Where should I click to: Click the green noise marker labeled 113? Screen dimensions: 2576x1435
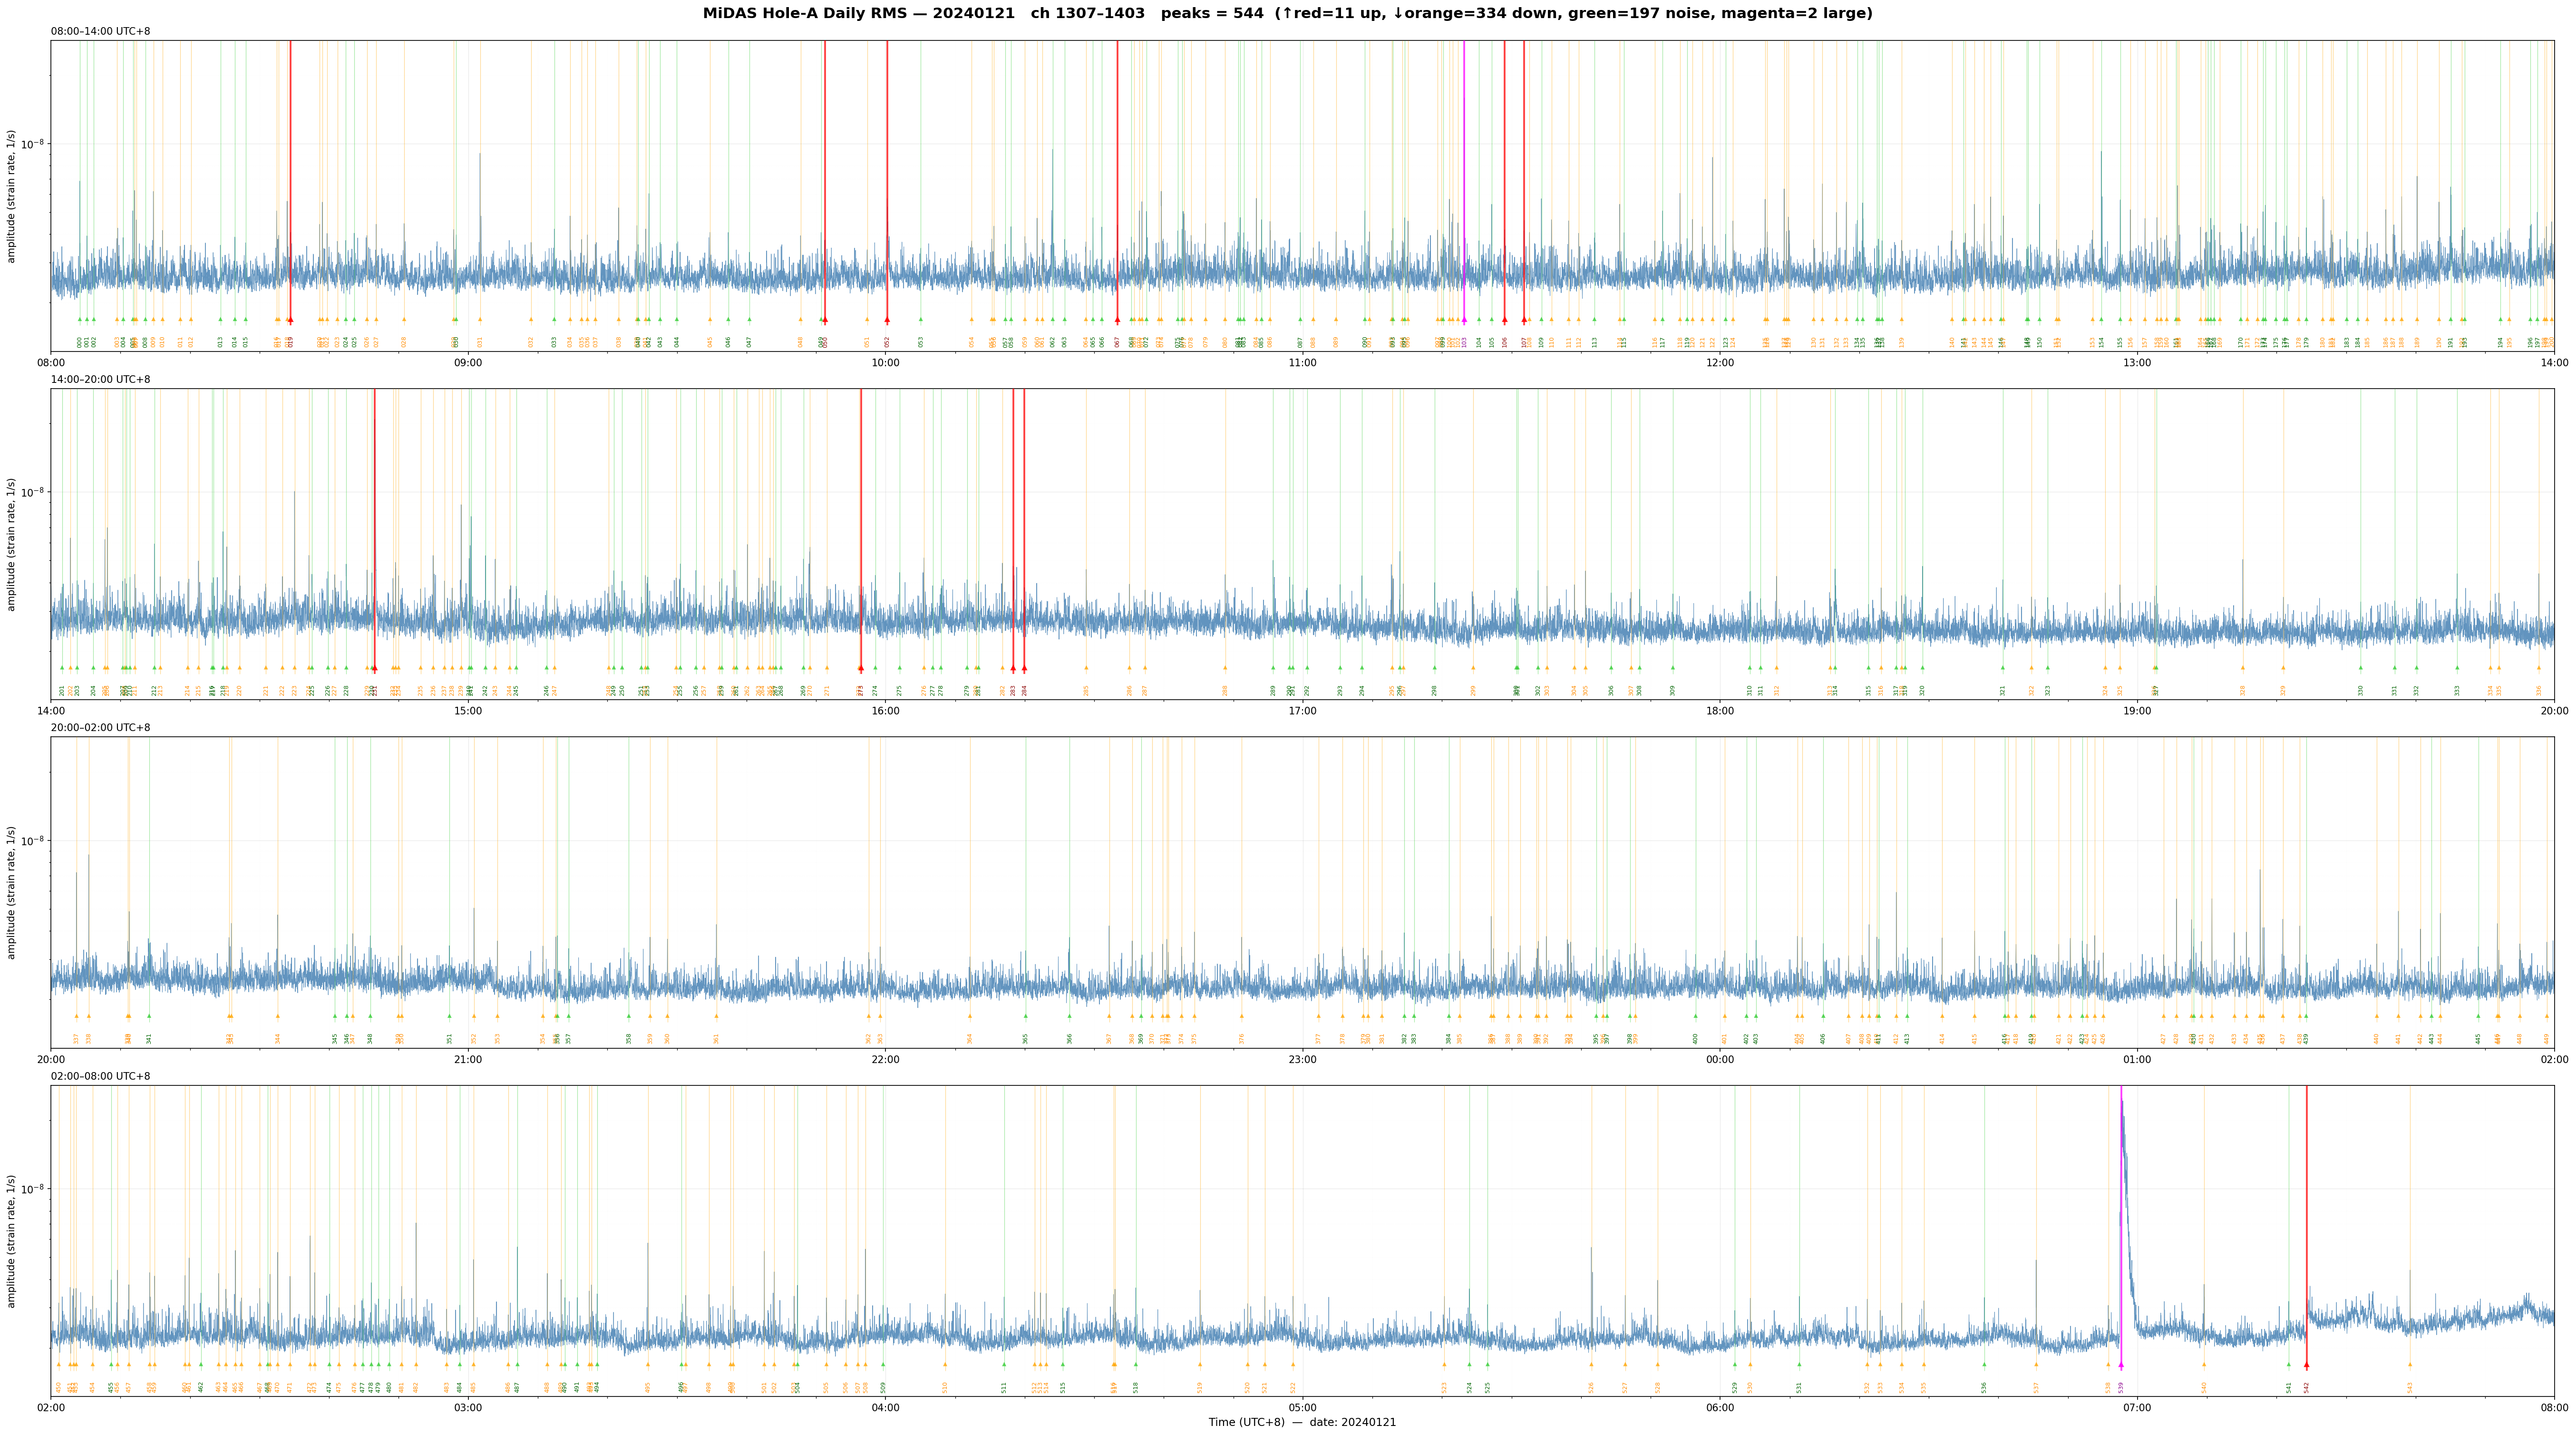click(1594, 320)
